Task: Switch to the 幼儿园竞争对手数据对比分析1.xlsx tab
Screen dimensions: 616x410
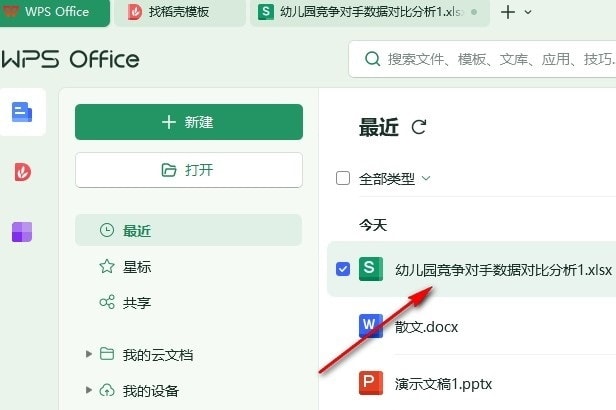Action: point(370,13)
